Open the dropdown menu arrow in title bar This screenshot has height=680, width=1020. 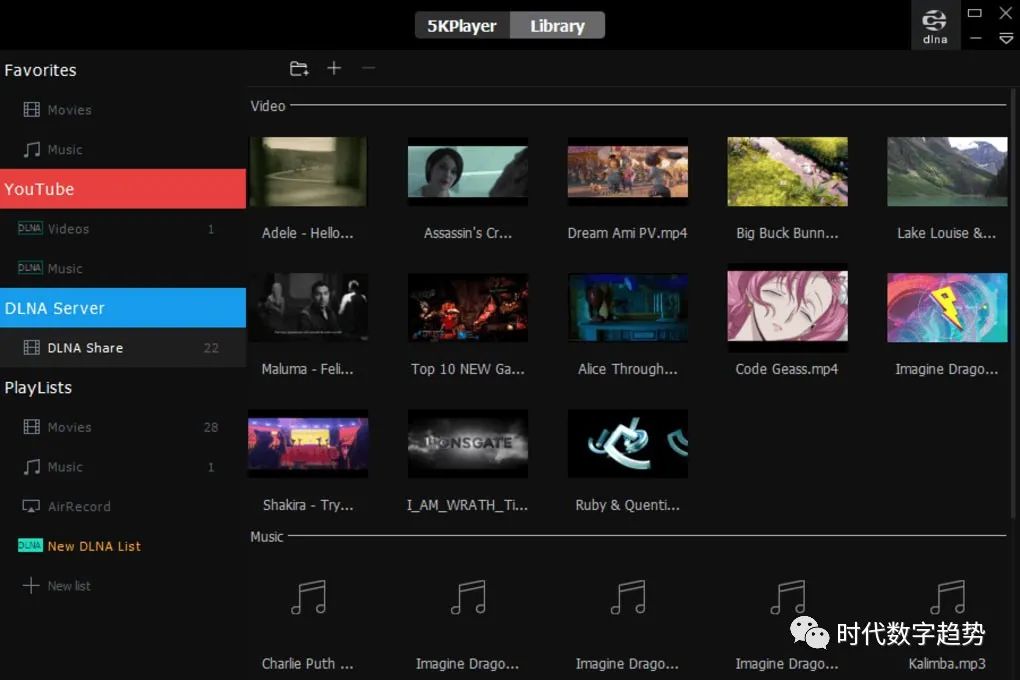click(1006, 39)
